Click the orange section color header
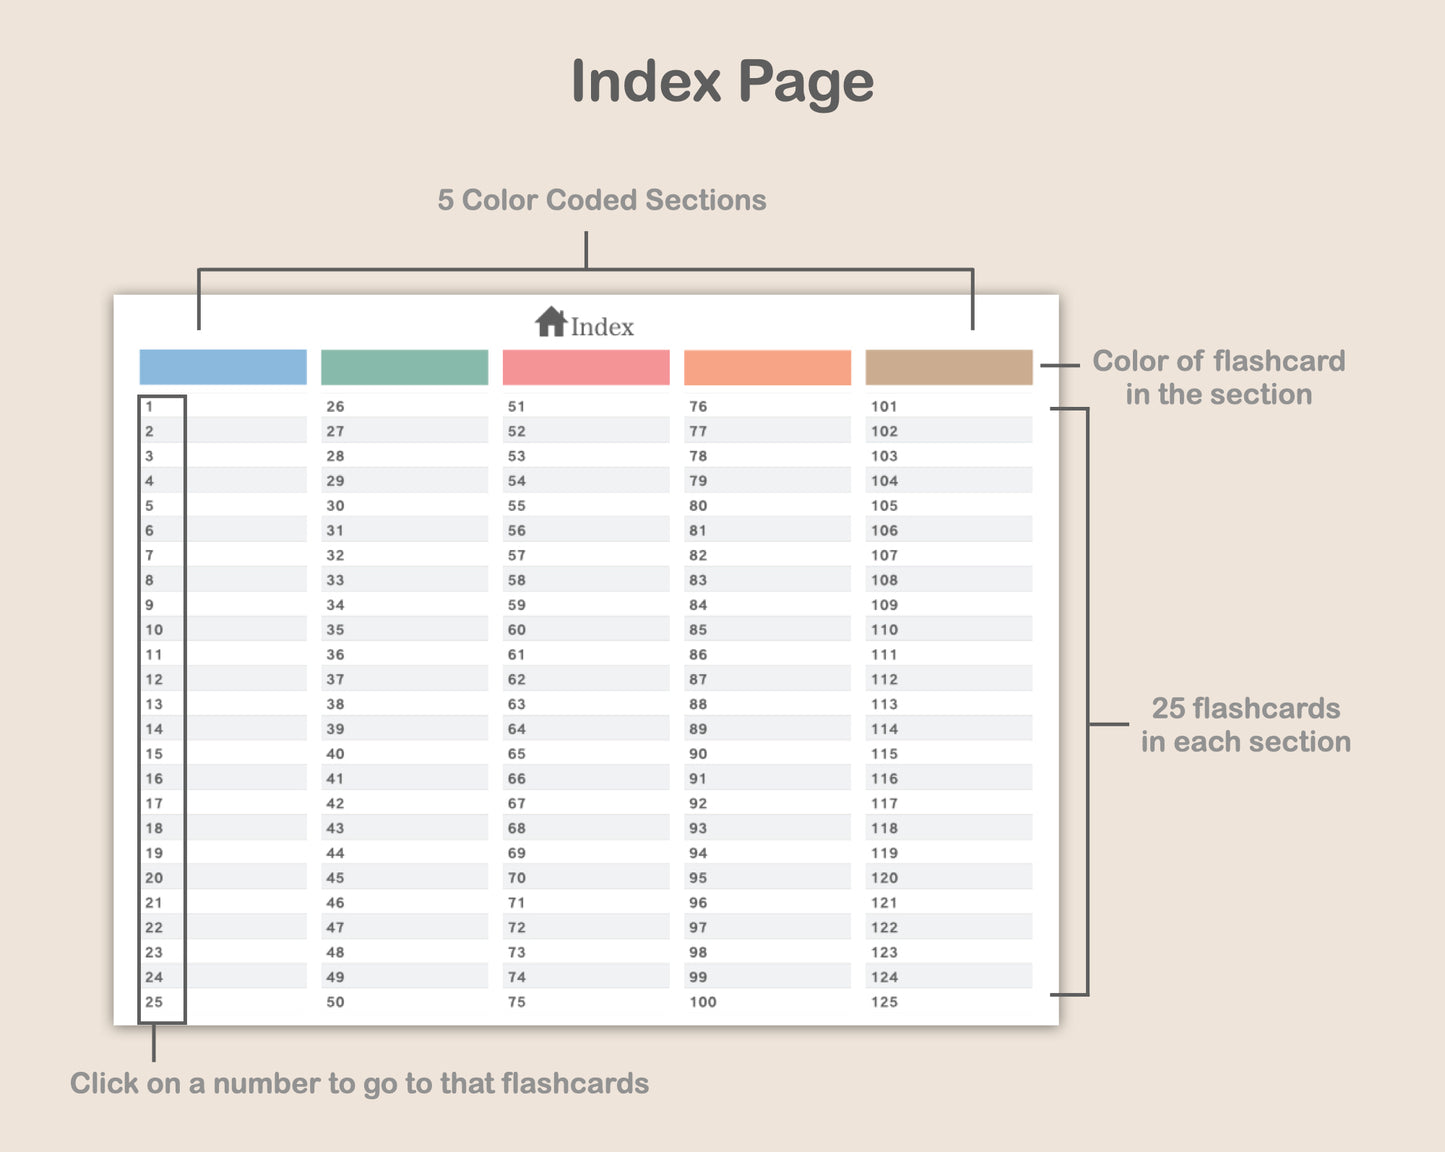1445x1152 pixels. pos(767,367)
